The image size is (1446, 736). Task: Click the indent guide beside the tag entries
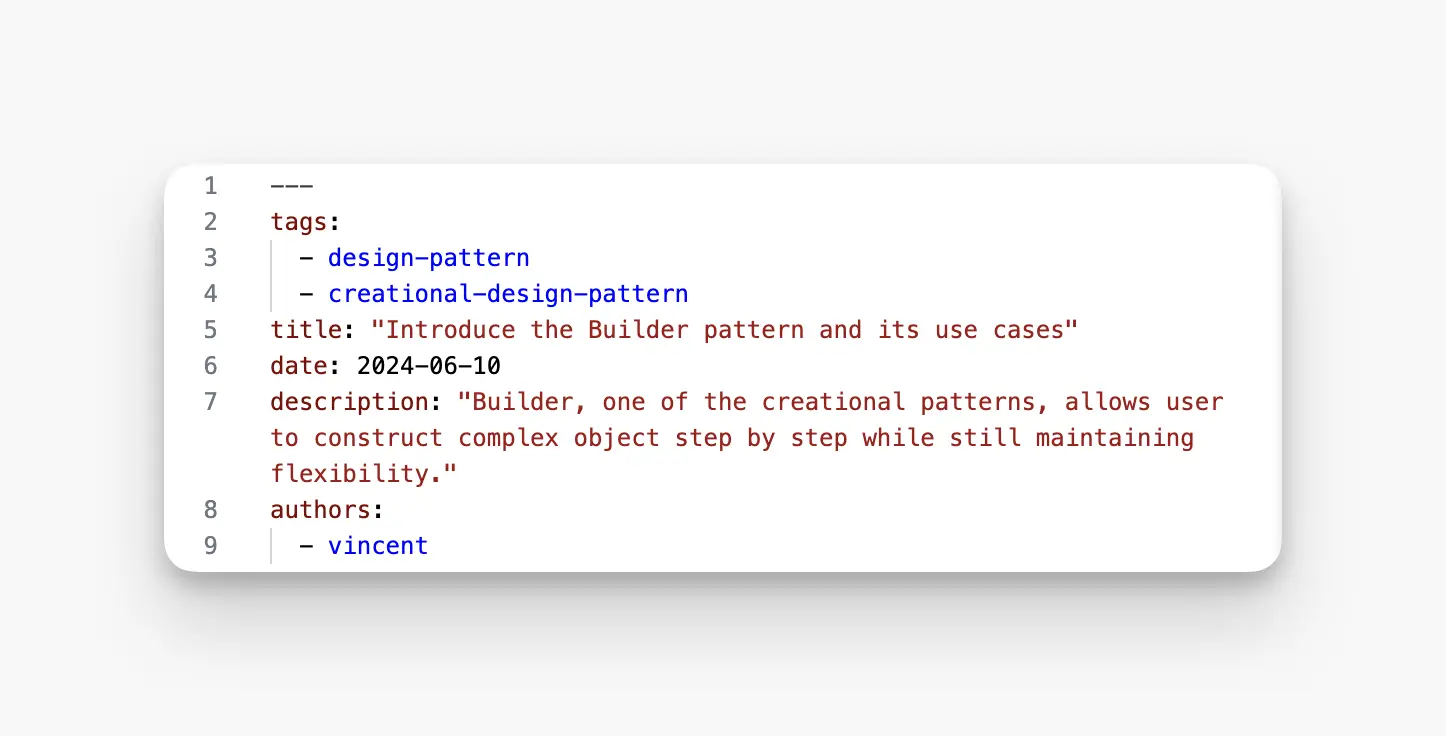click(271, 276)
